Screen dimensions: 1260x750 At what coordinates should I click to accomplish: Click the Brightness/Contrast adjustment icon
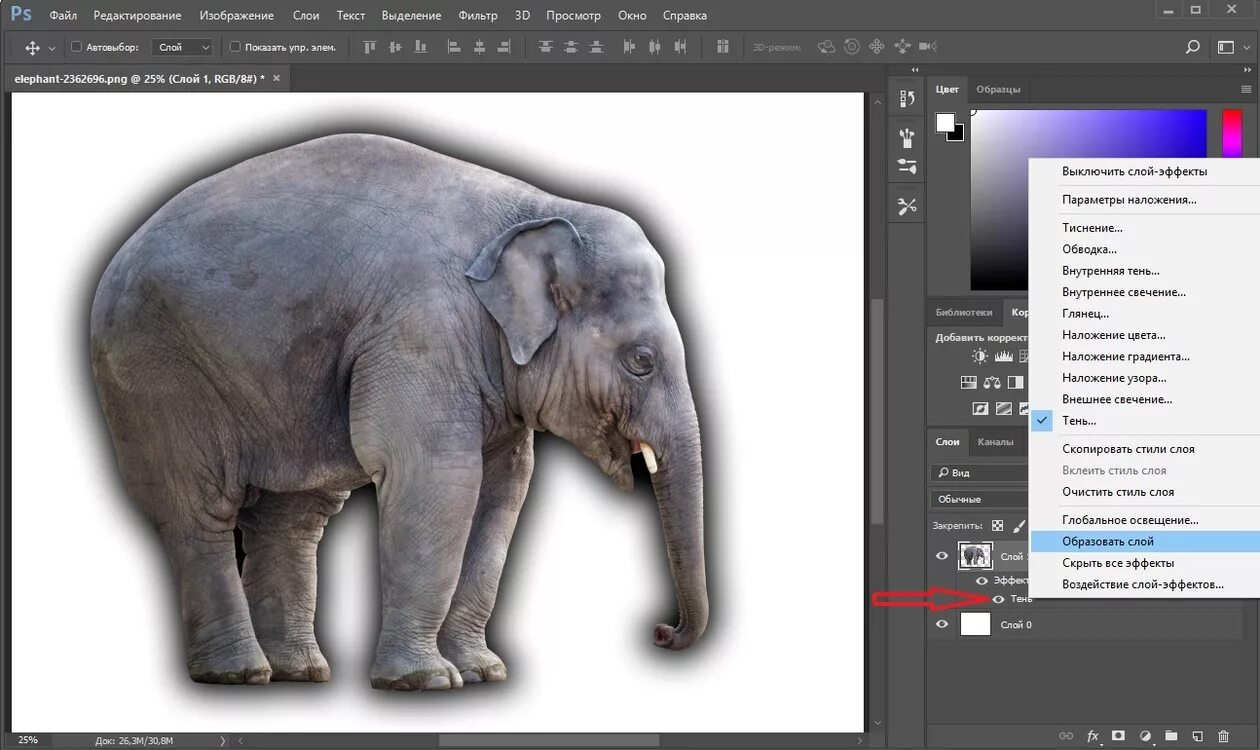pos(979,356)
